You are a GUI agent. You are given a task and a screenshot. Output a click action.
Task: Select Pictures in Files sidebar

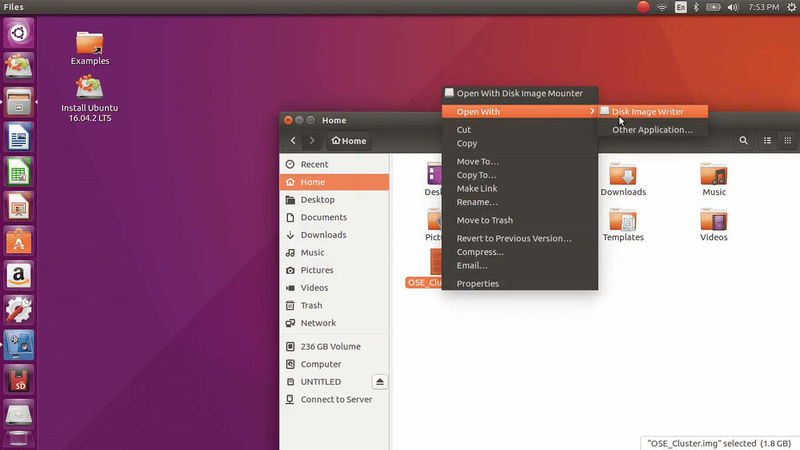coord(334,270)
